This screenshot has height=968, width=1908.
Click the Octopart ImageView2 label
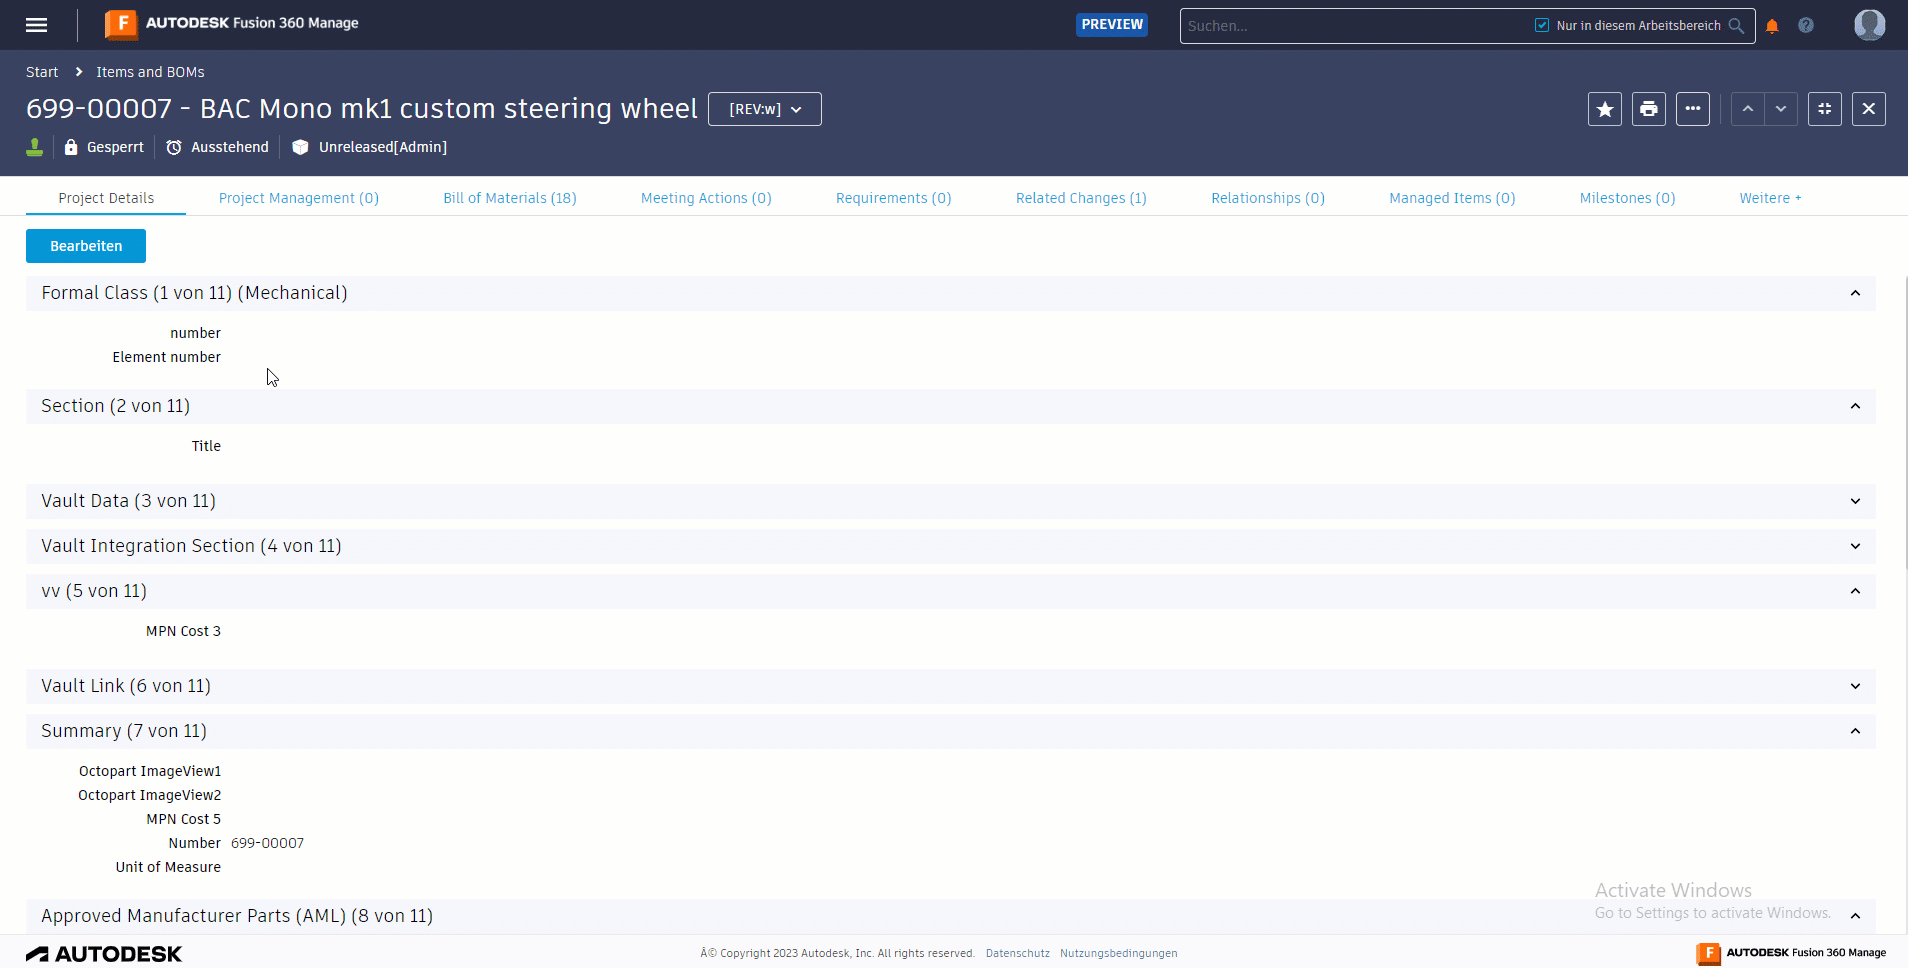point(150,795)
